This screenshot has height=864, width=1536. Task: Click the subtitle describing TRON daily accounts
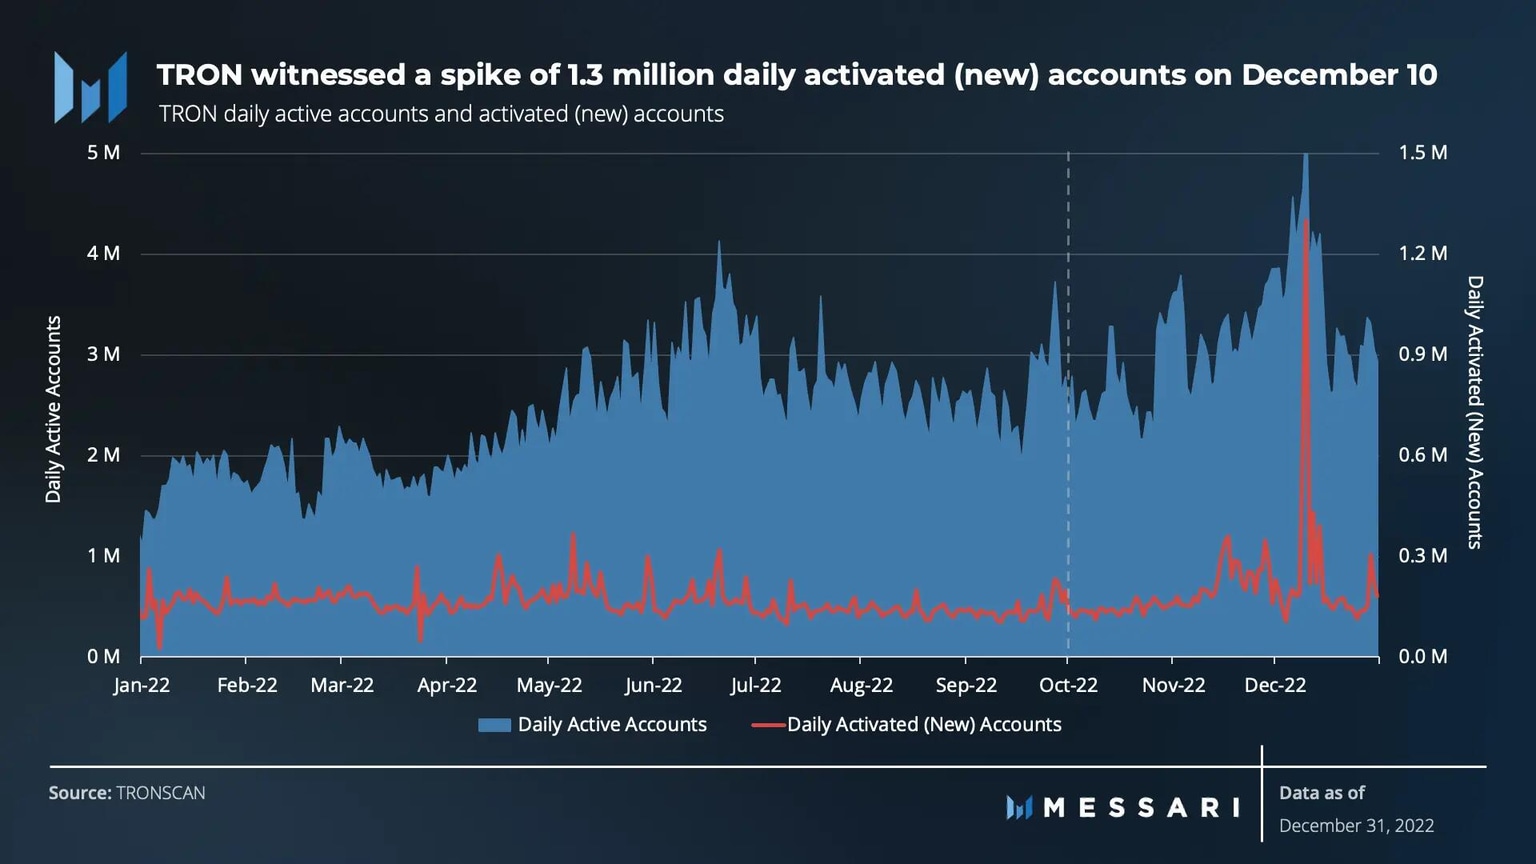440,113
